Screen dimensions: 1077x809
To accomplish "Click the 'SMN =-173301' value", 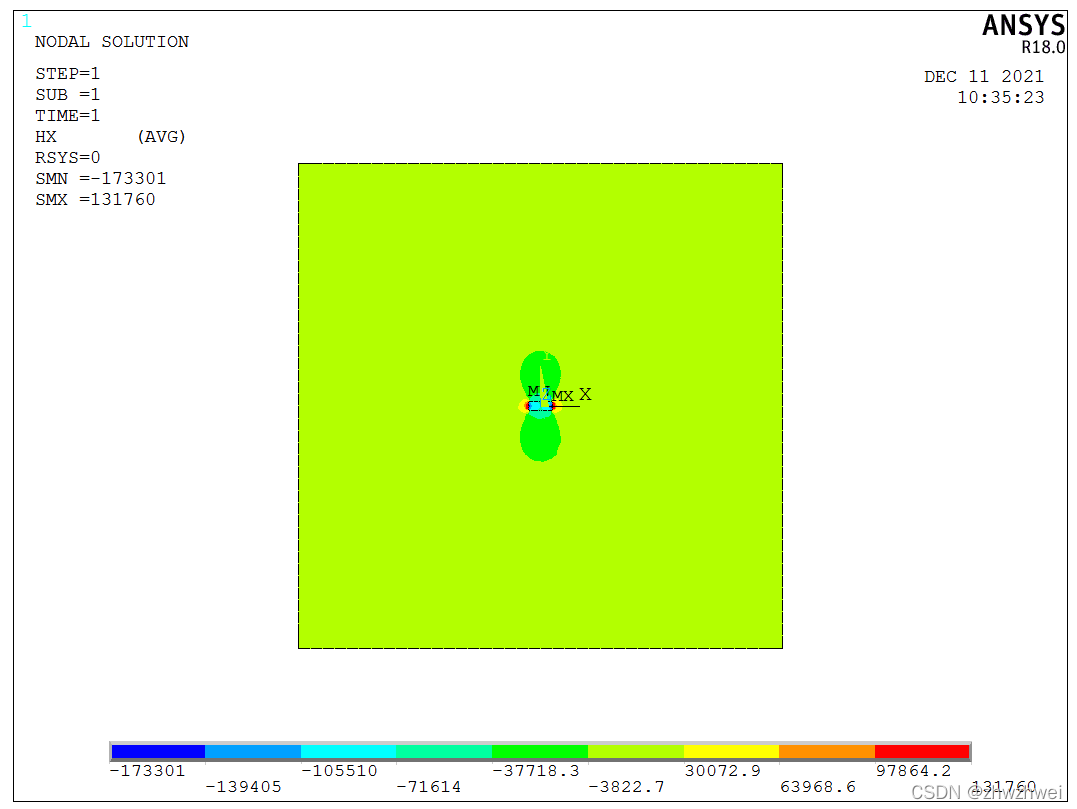I will click(x=100, y=179).
